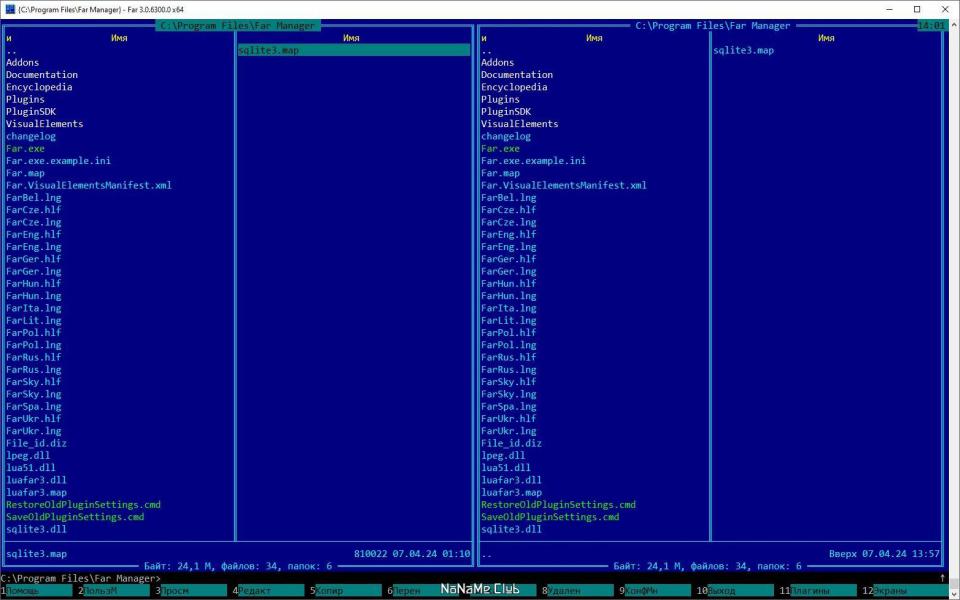Select Far.map in the right panel
The width and height of the screenshot is (960, 600).
coord(500,173)
